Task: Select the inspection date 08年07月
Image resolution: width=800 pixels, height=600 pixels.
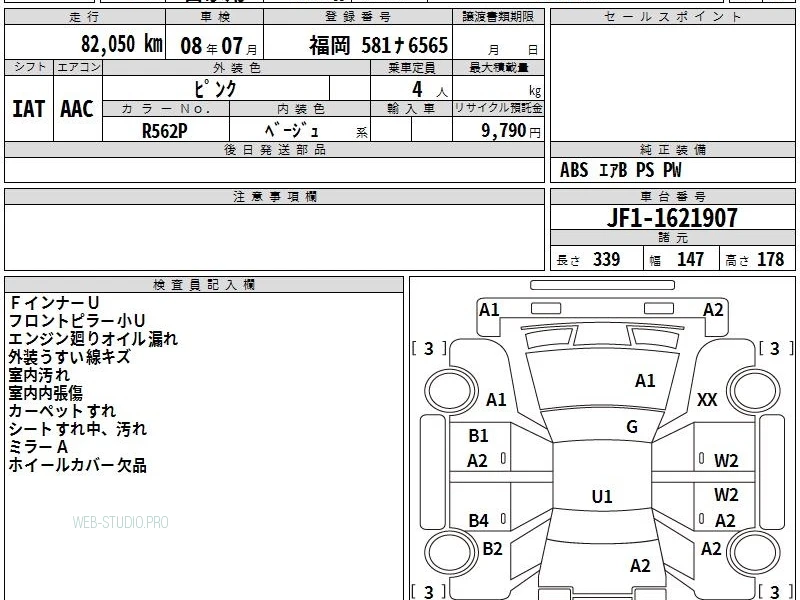Action: [x=219, y=46]
